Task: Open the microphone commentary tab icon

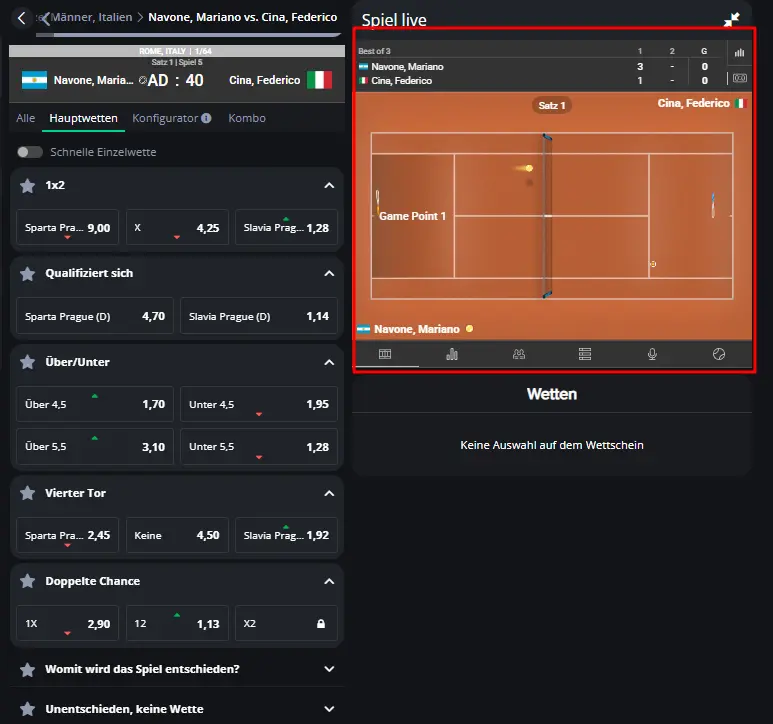Action: [652, 354]
